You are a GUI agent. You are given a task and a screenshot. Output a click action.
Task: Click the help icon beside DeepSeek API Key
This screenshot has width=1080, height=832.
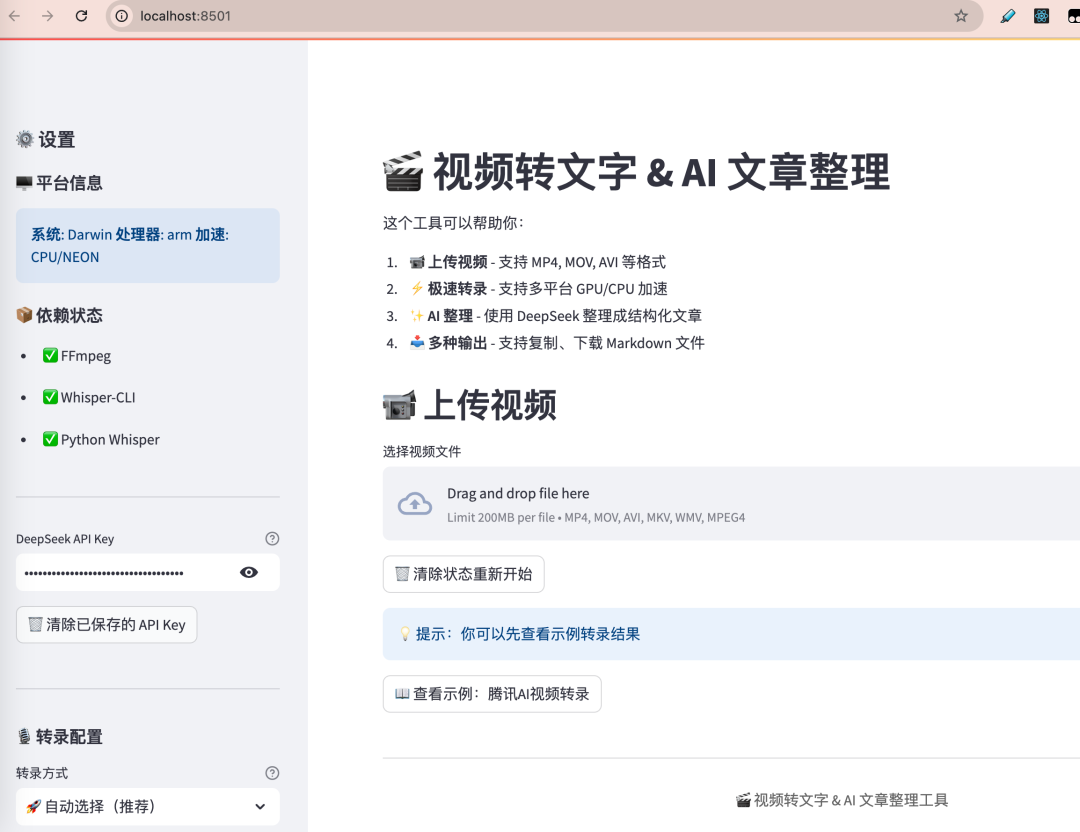tap(272, 539)
